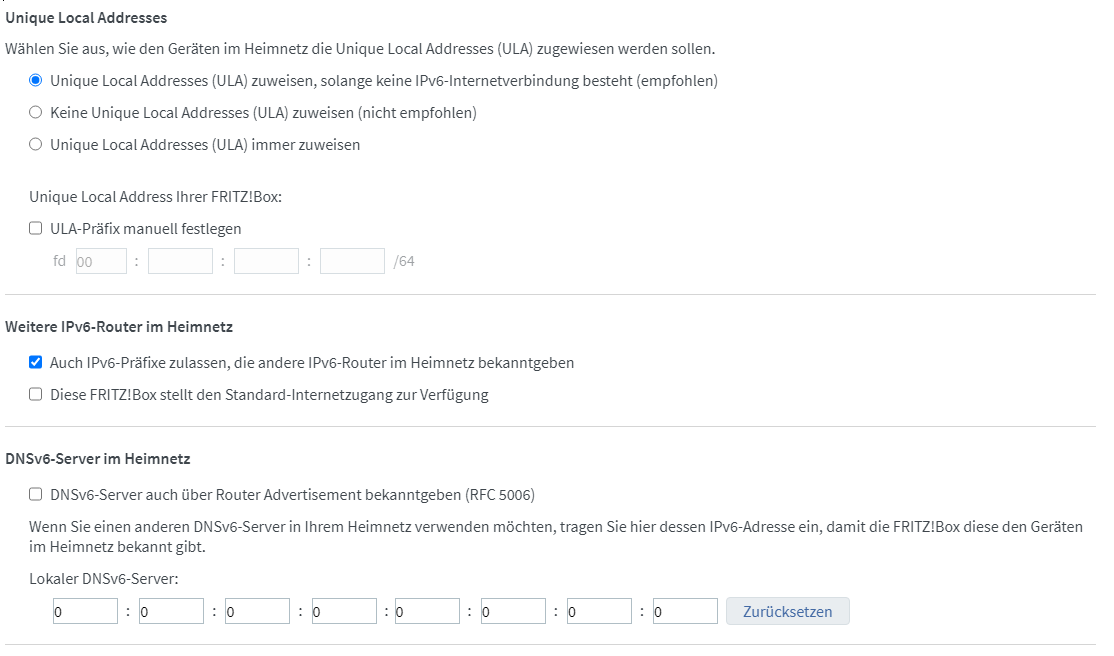This screenshot has height=656, width=1114.
Task: Select Keine Unique Local Addresses zuweisen option
Action: click(x=36, y=112)
